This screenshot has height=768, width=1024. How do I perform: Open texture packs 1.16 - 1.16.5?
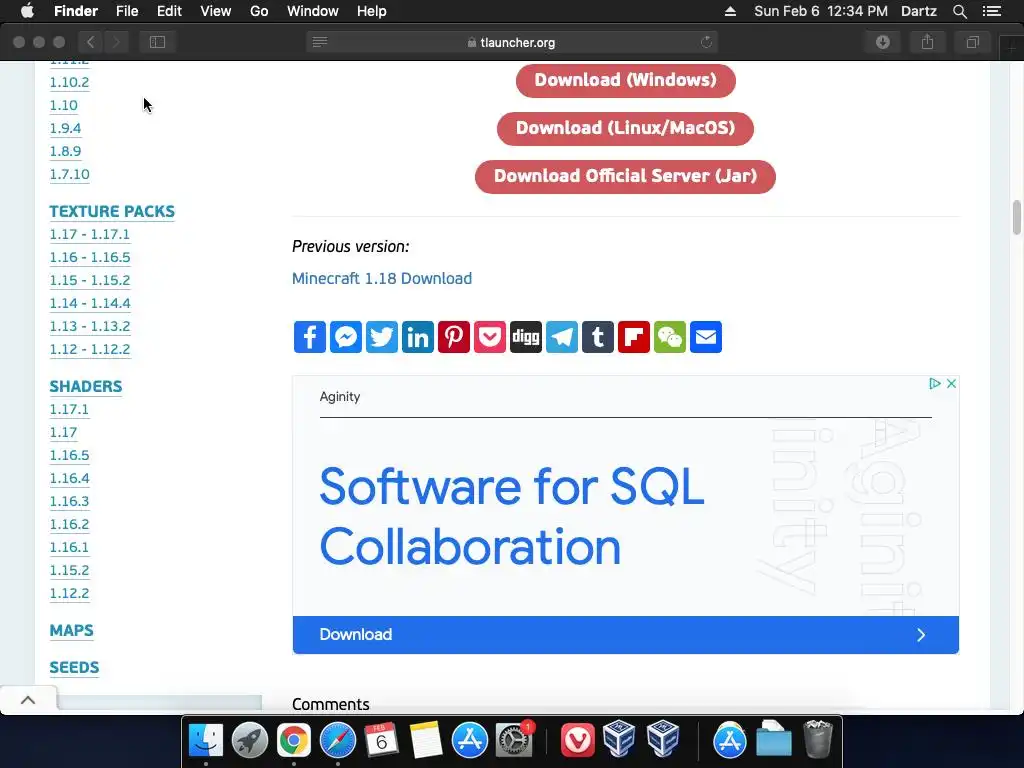[90, 257]
